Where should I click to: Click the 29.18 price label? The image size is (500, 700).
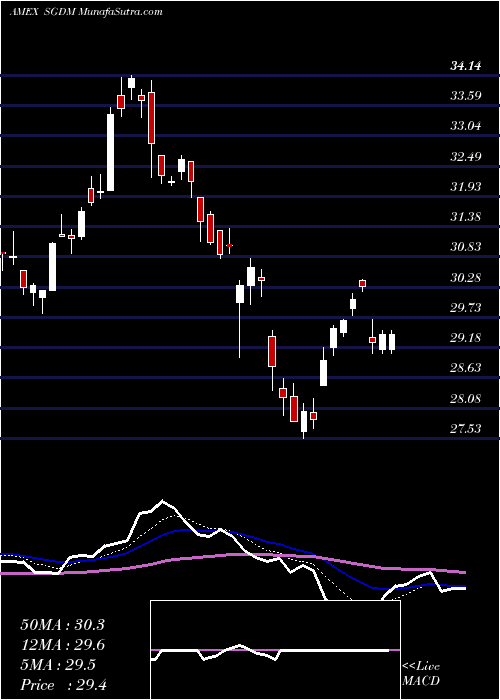coord(465,338)
